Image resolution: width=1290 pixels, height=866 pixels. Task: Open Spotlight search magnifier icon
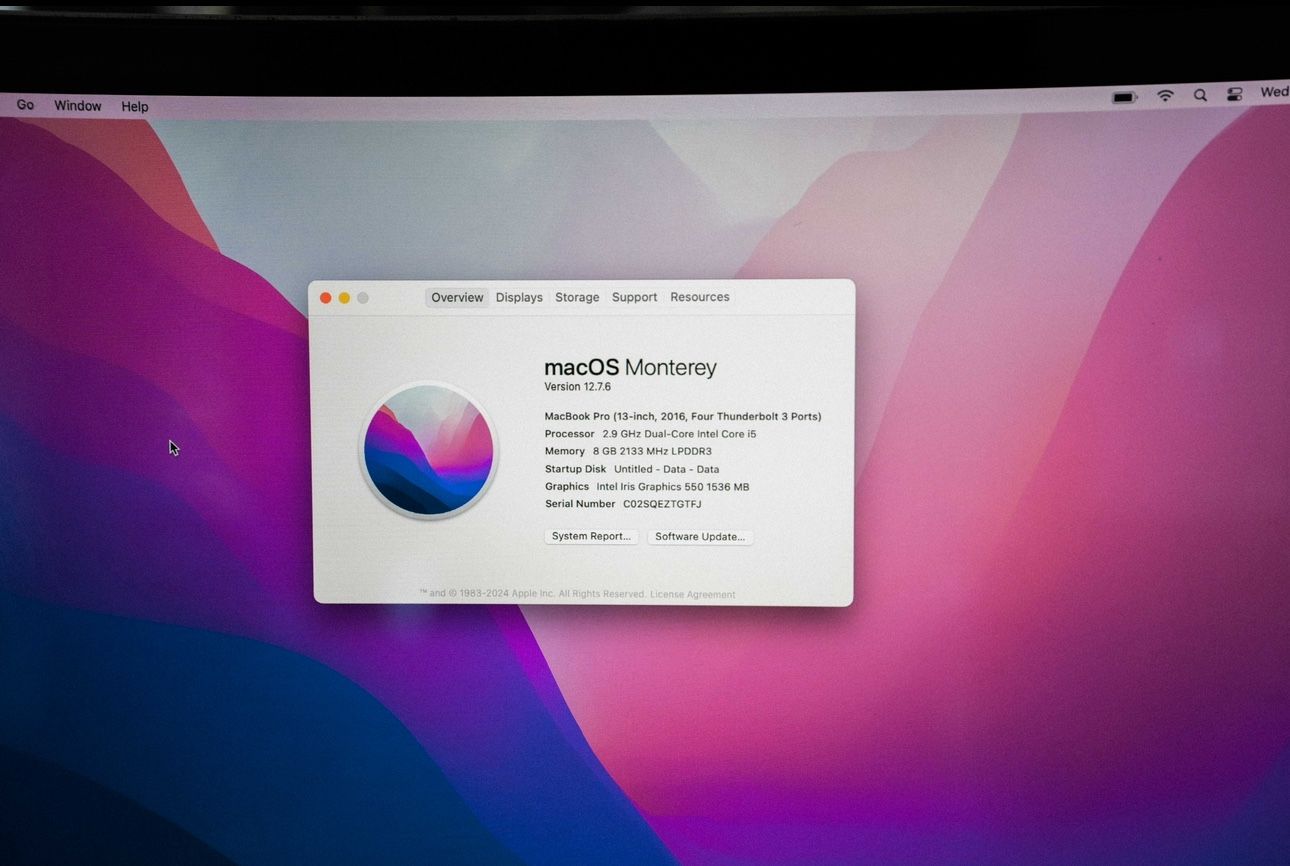[1200, 96]
